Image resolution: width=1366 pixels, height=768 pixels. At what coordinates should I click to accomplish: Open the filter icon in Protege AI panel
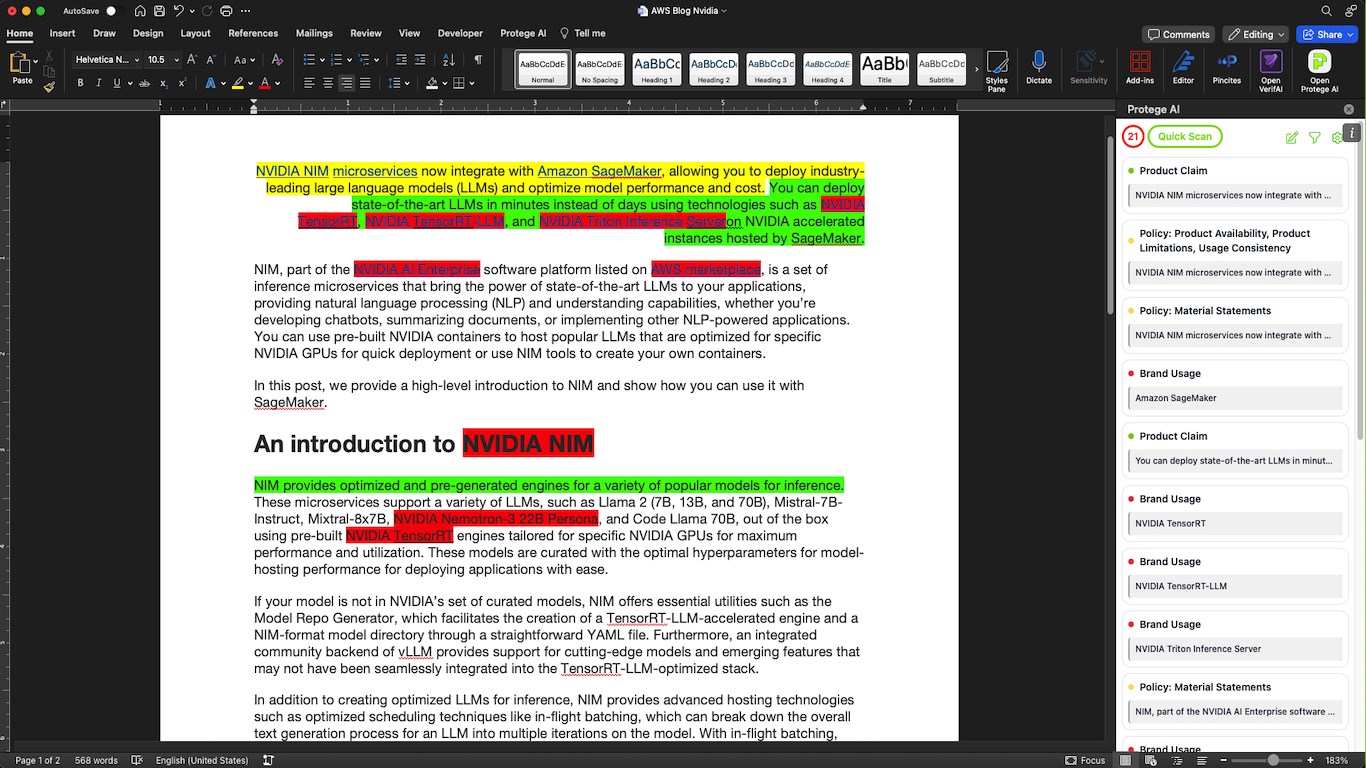click(1315, 137)
